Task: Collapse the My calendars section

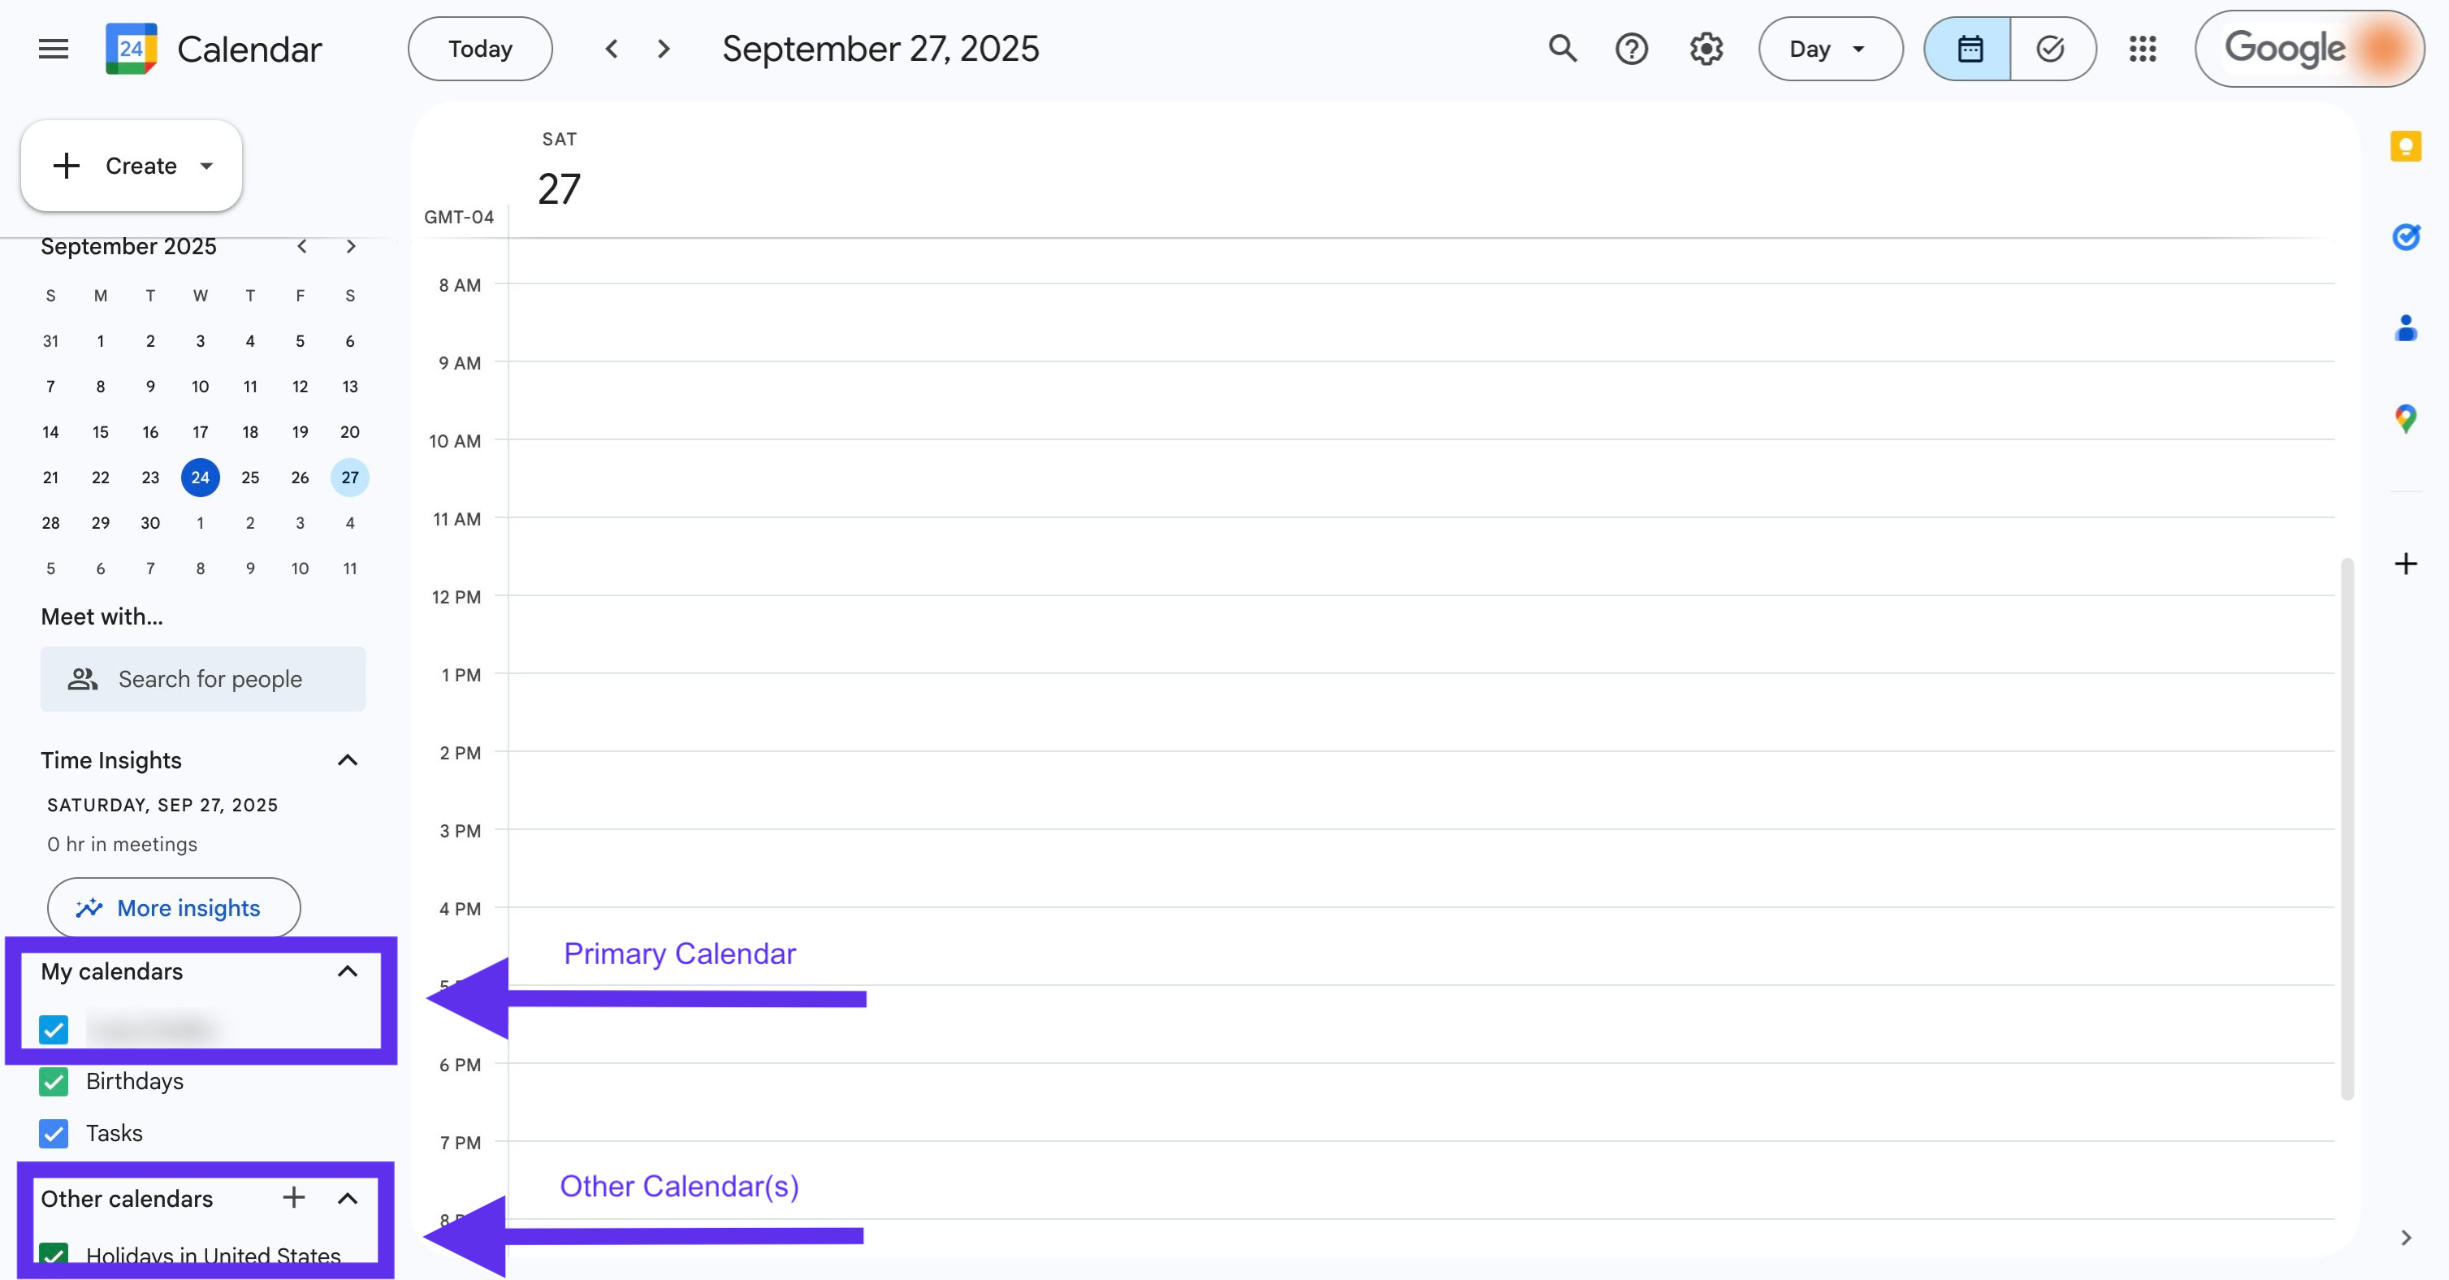Action: (x=347, y=971)
